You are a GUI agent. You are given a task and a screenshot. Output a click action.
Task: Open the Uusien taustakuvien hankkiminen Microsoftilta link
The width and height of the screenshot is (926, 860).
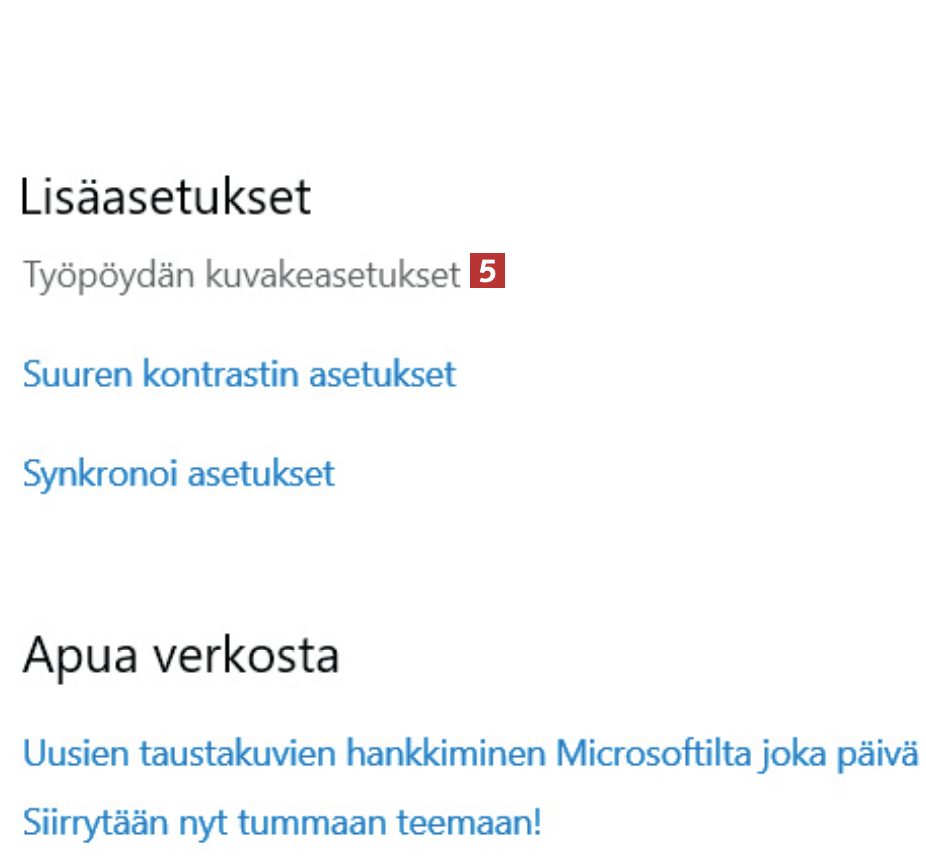click(470, 752)
